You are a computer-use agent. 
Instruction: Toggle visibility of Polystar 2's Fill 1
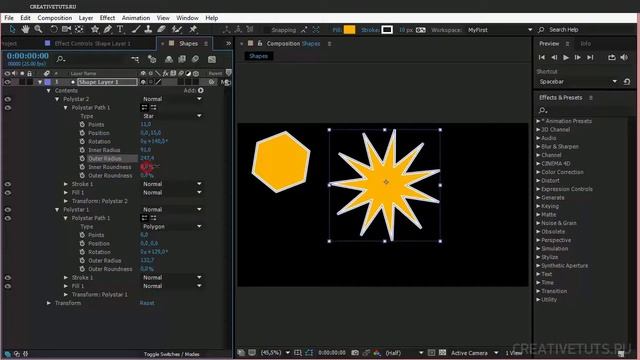(x=7, y=193)
